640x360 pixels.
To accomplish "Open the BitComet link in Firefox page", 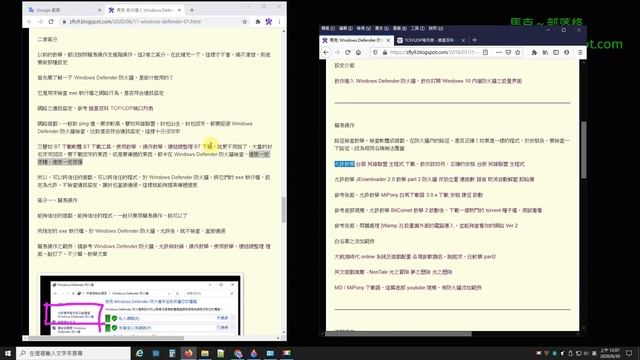I will coord(438,210).
